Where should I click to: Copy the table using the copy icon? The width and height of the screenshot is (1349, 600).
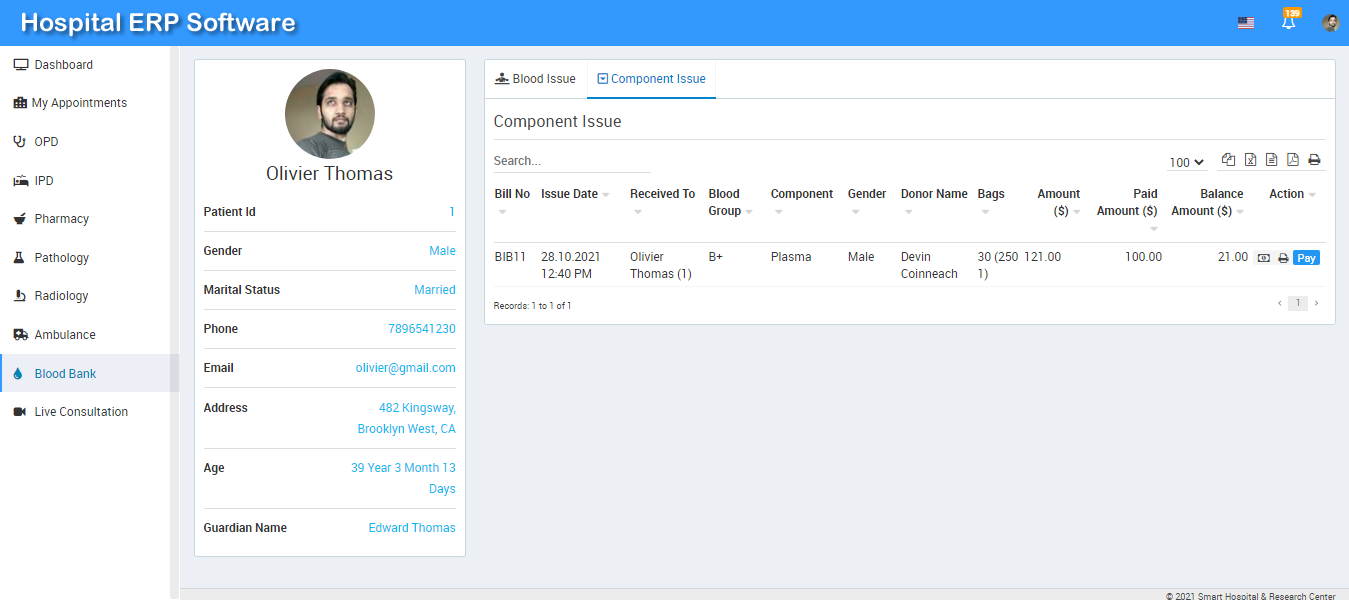(1228, 160)
